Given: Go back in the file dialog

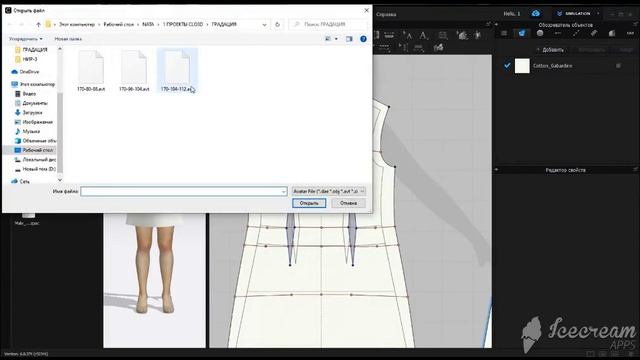Looking at the screenshot, I should pos(10,24).
